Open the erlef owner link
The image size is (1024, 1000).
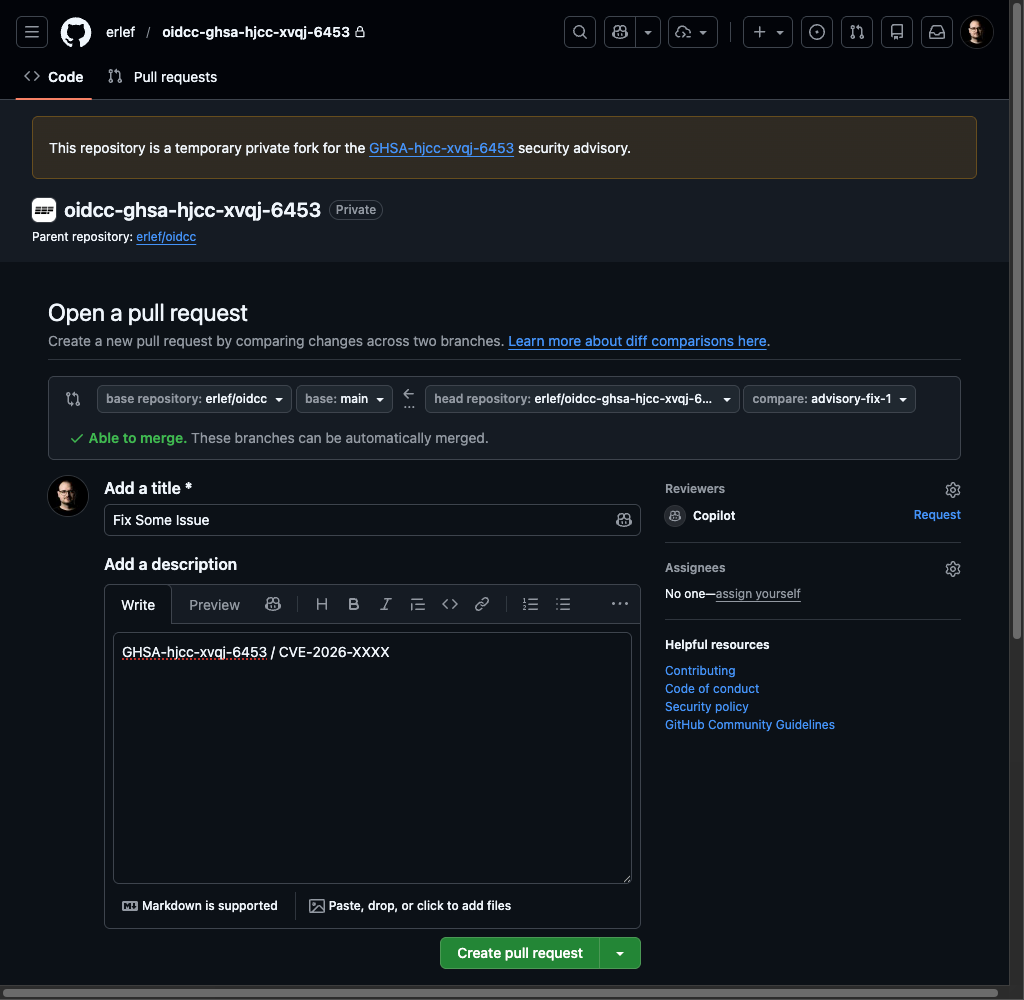(120, 32)
